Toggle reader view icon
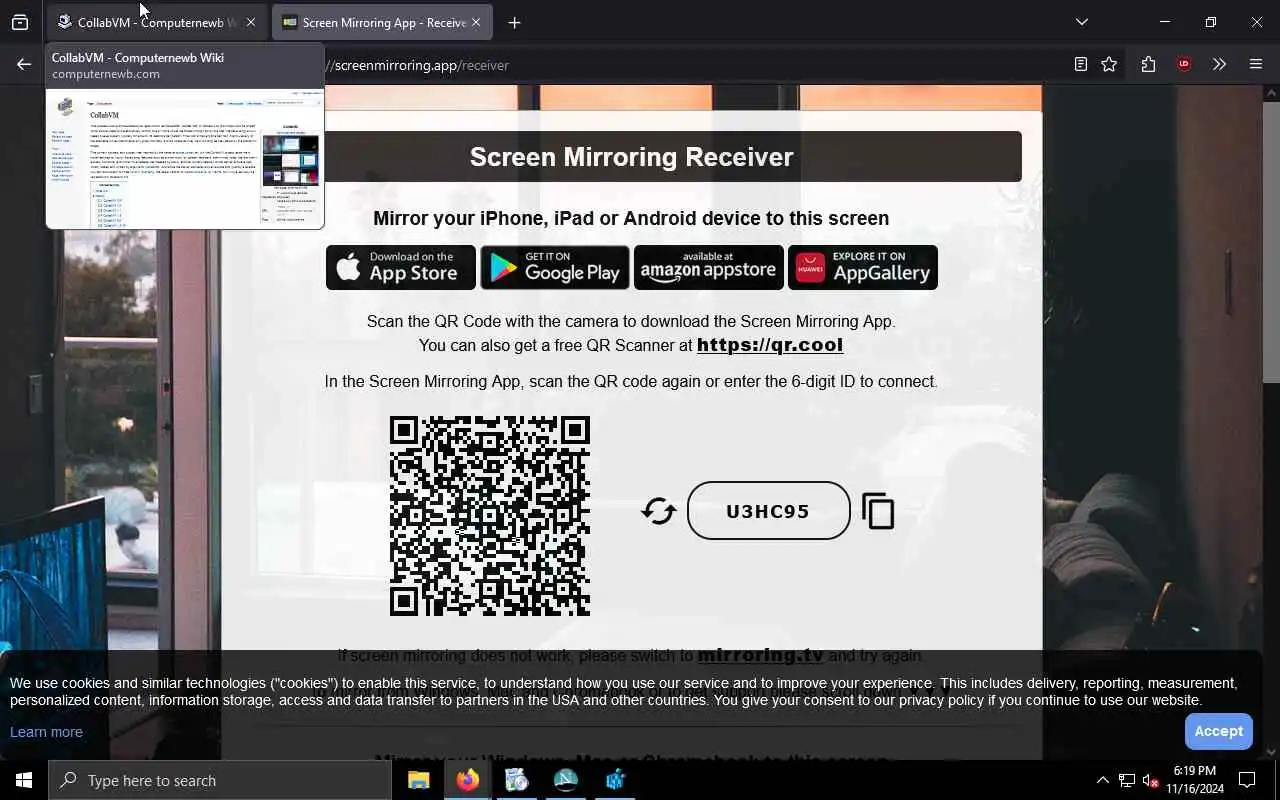Screen dimensions: 1280x800 coord(1081,64)
